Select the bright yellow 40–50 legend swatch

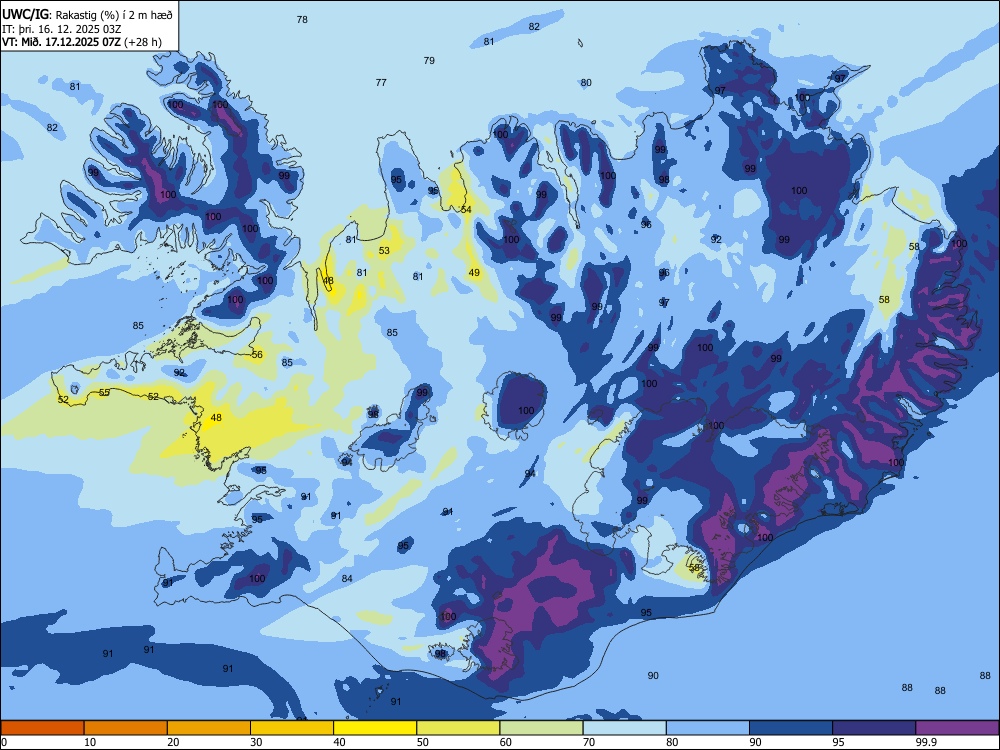375,728
